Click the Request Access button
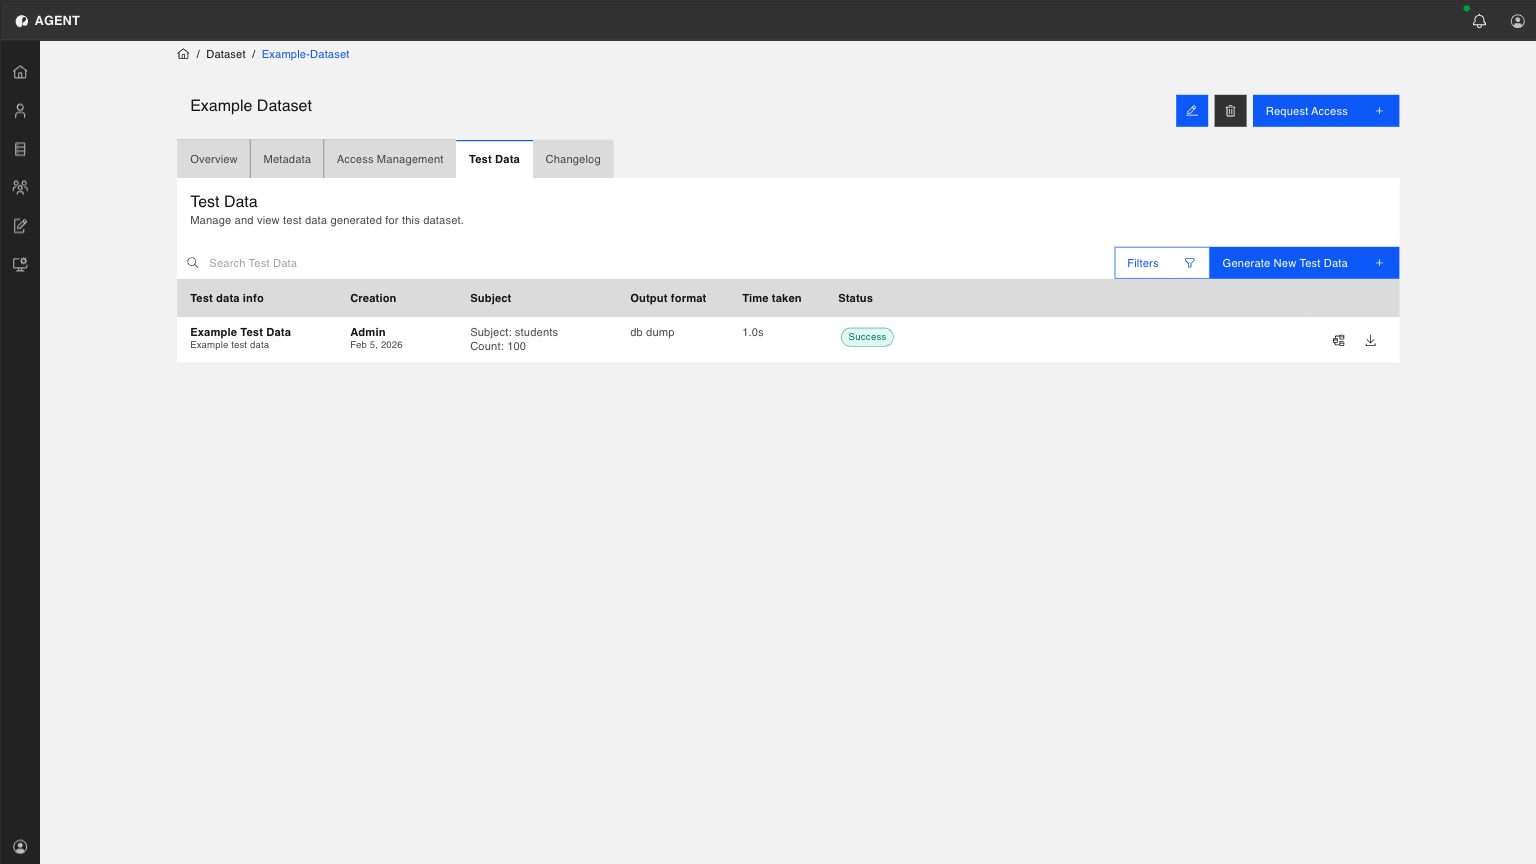The width and height of the screenshot is (1536, 864). pos(1326,111)
